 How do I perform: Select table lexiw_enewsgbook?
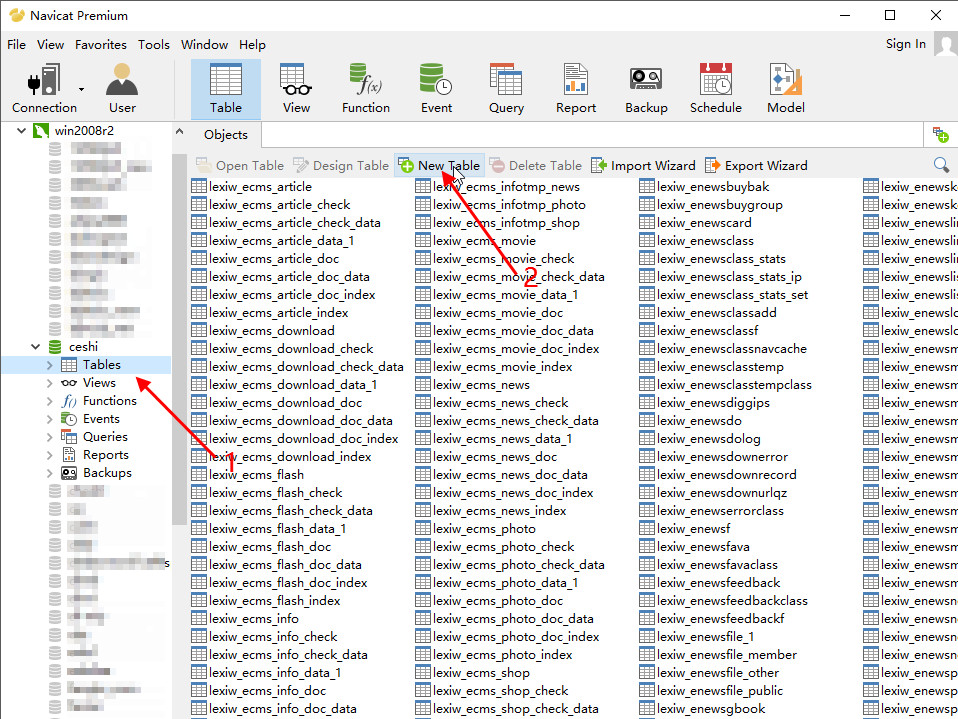[703, 709]
